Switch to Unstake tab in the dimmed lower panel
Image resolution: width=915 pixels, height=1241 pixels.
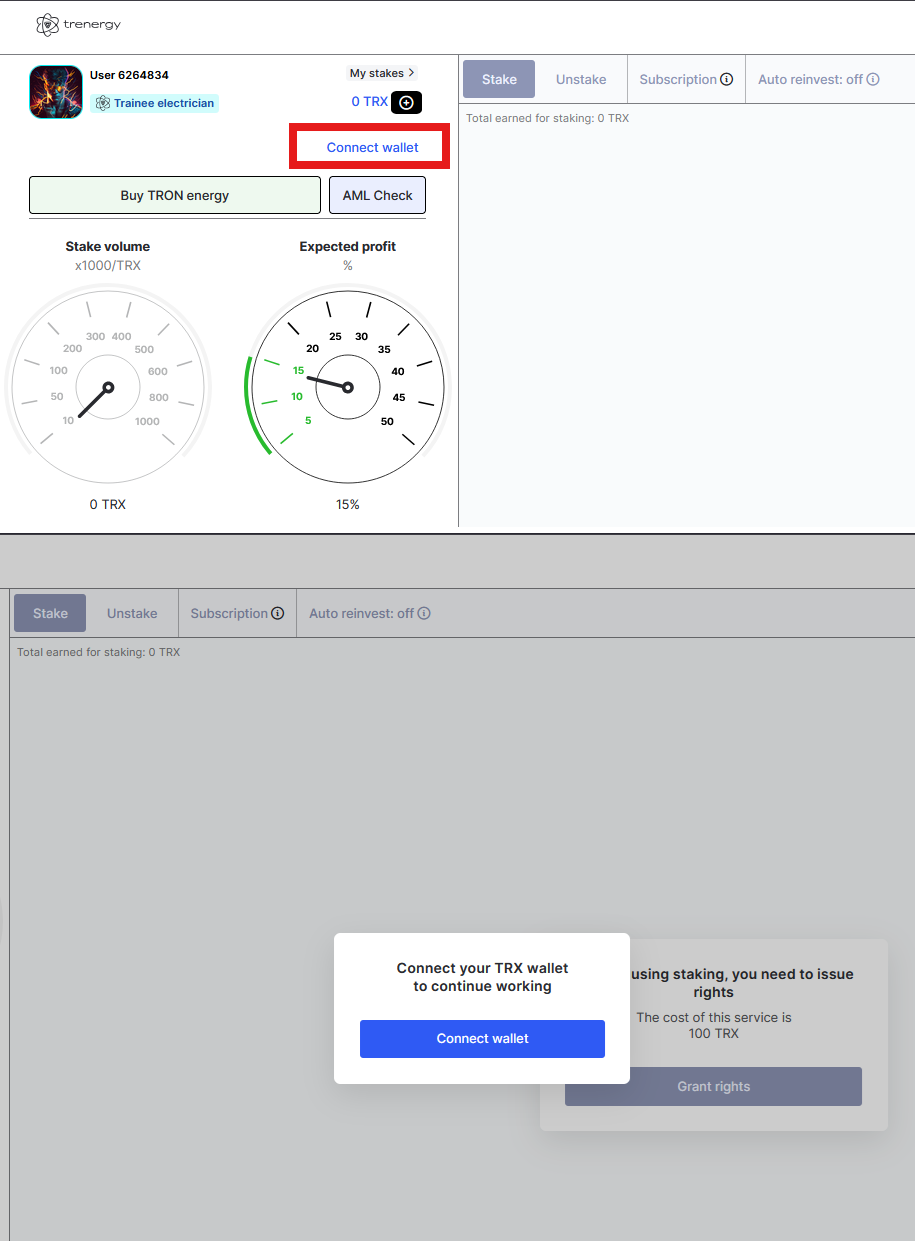(x=132, y=613)
